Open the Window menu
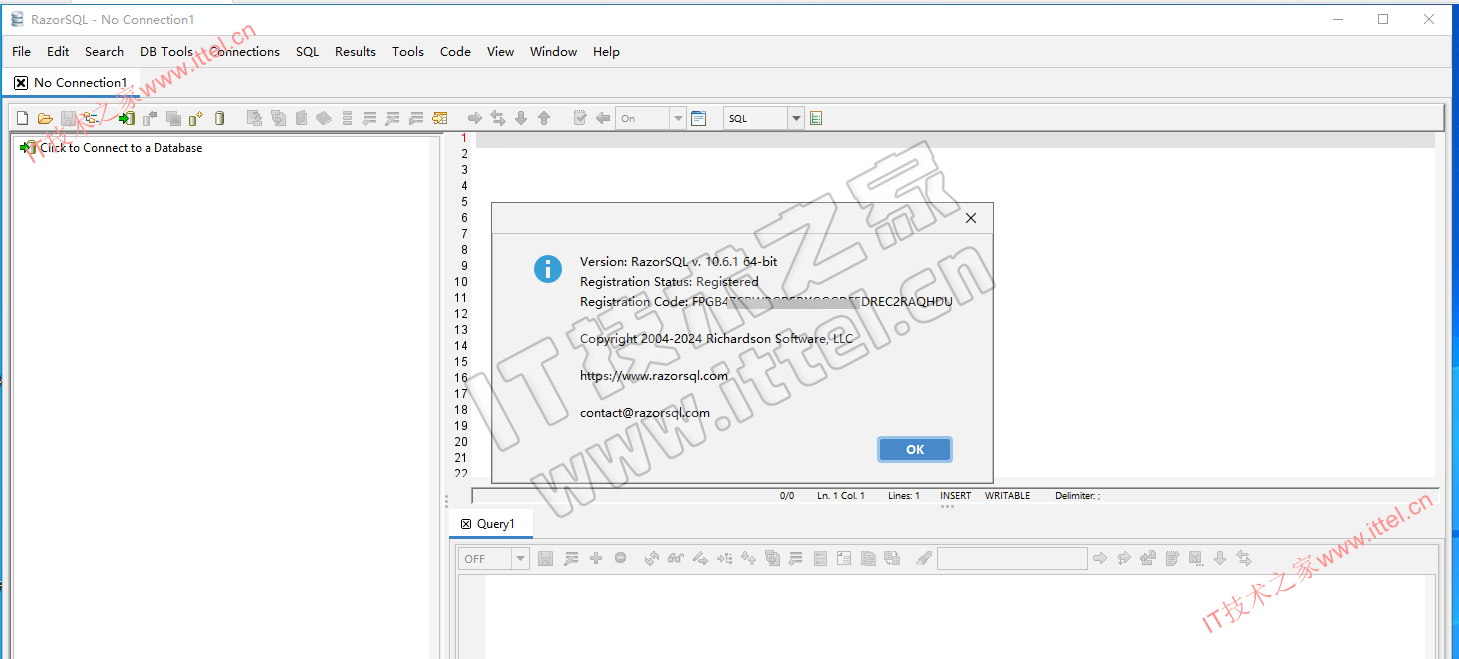The image size is (1459, 659). point(553,52)
